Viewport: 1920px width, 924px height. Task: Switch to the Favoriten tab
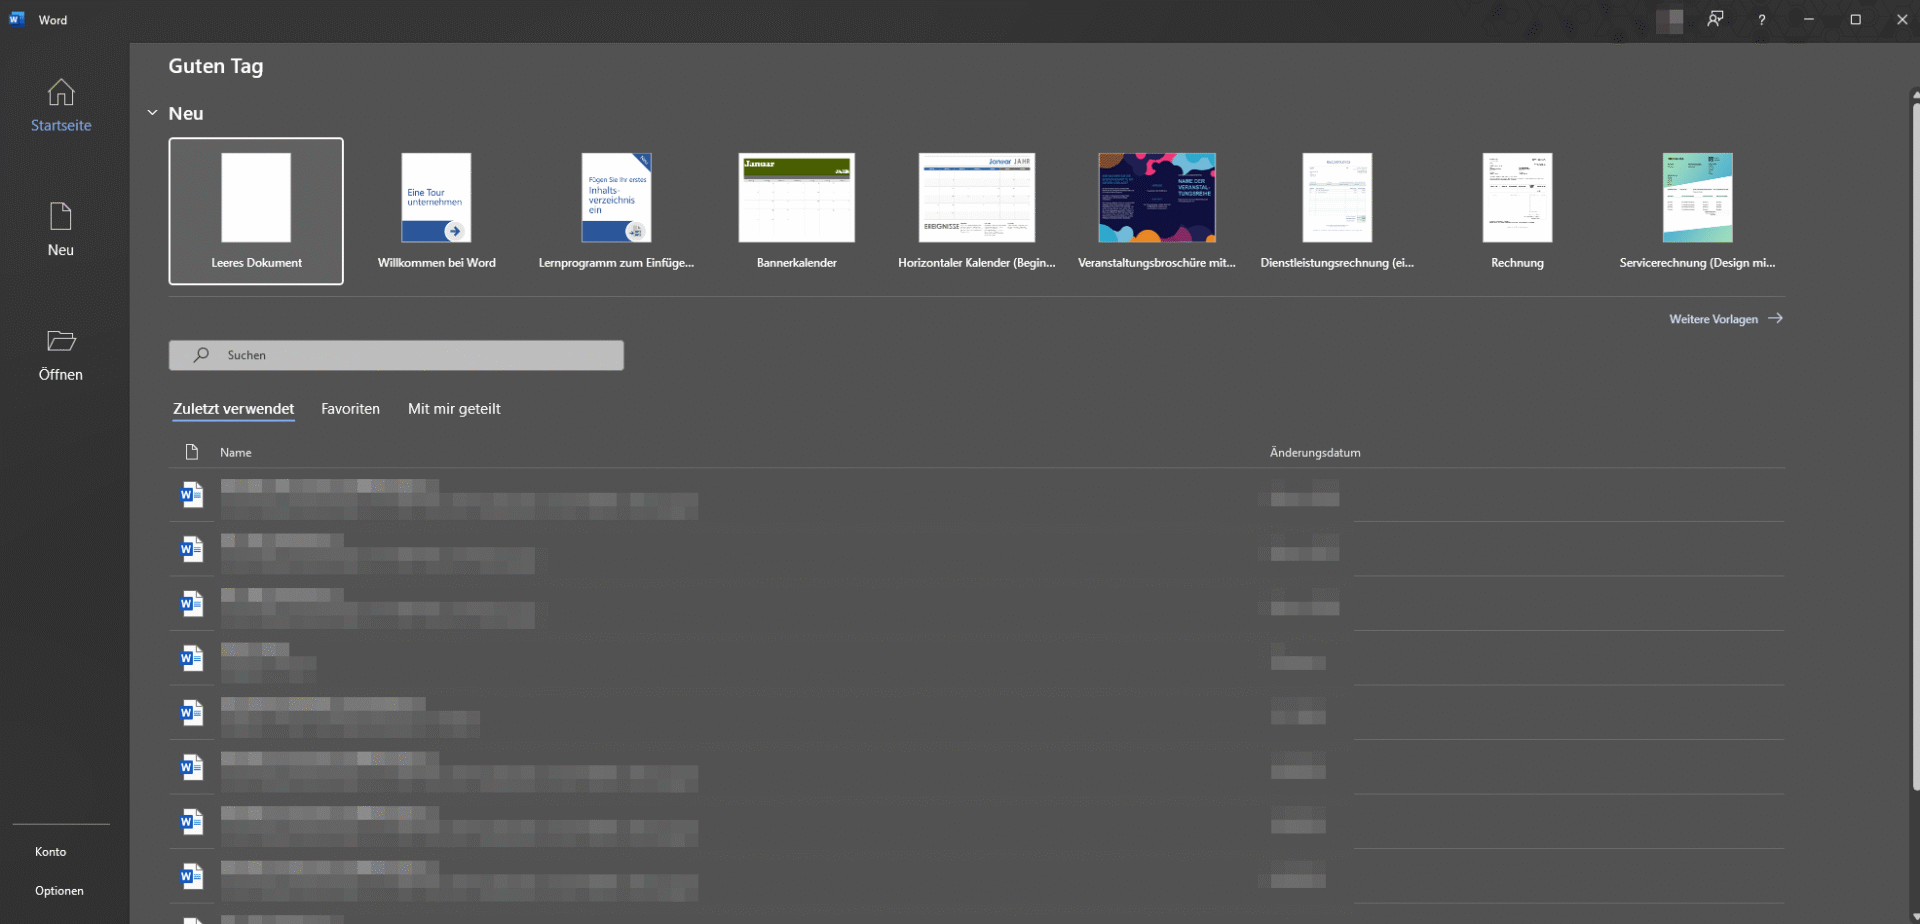(x=350, y=408)
